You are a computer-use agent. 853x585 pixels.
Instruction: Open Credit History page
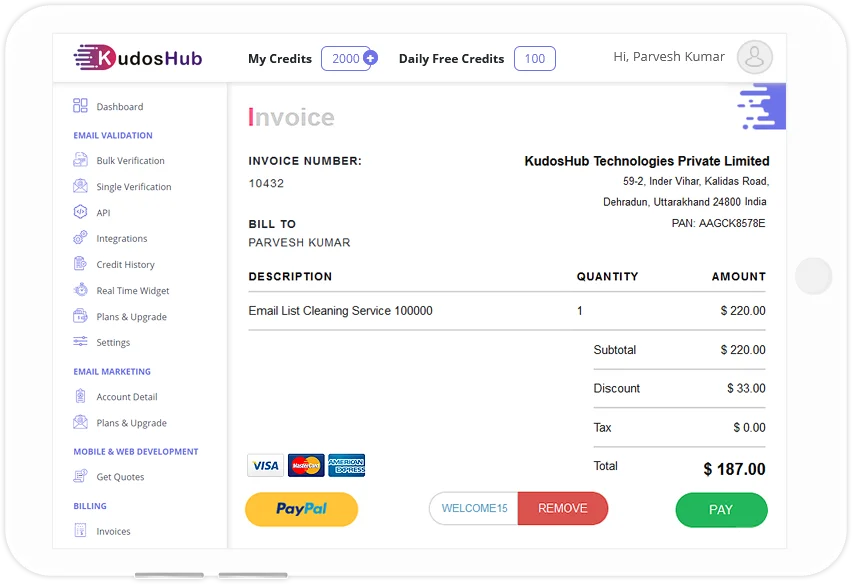coord(126,264)
